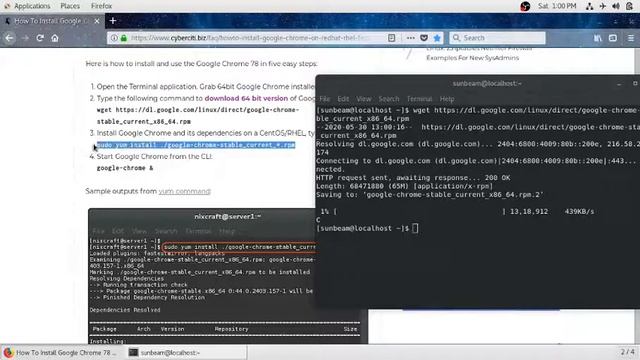The image size is (640, 360).
Task: Open the Firefox menu in top panel
Action: click(101, 6)
